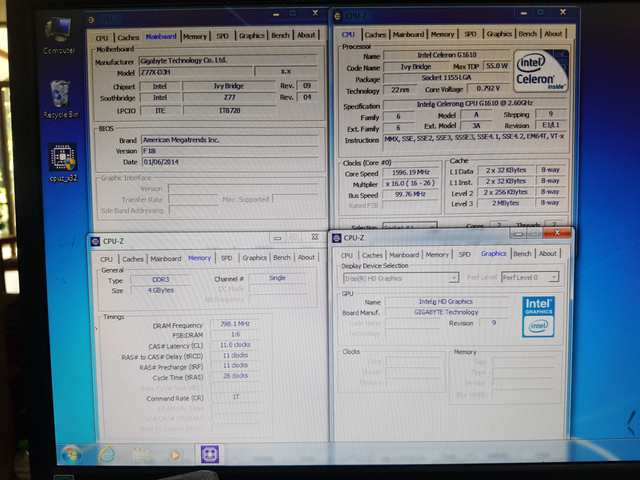The image size is (640, 480).
Task: Open Bench tab in the Intel HD Graphics window
Action: pos(522,253)
